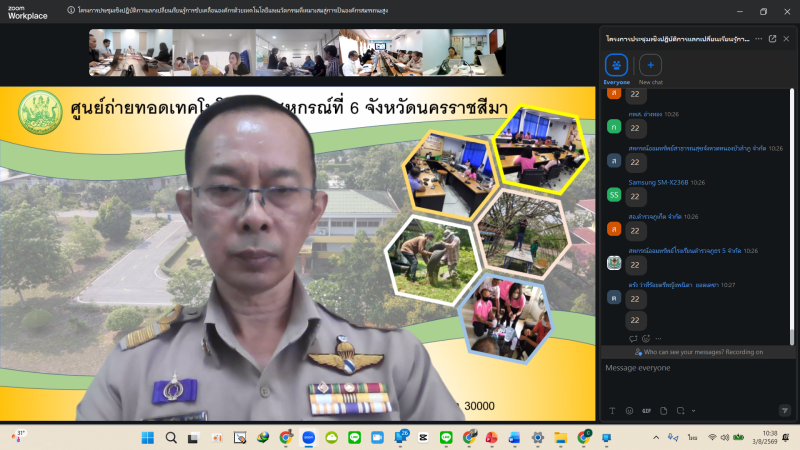
Task: Open the first LINE app in taskbar
Action: click(x=354, y=438)
